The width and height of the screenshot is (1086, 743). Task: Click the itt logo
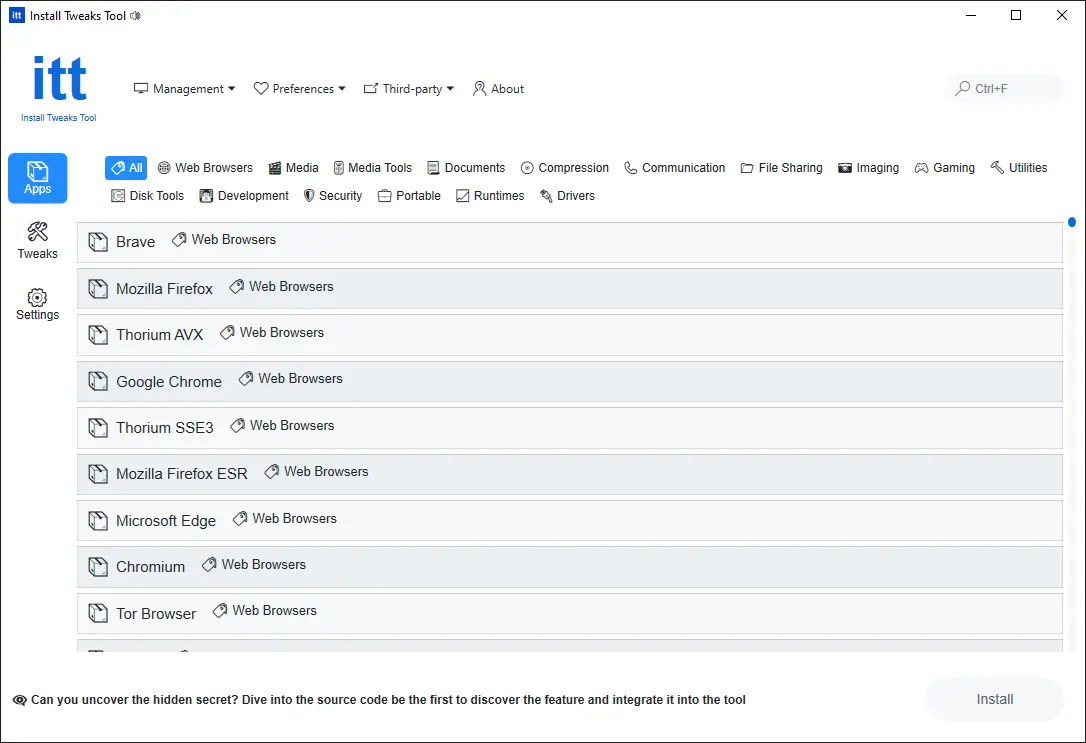tap(60, 78)
